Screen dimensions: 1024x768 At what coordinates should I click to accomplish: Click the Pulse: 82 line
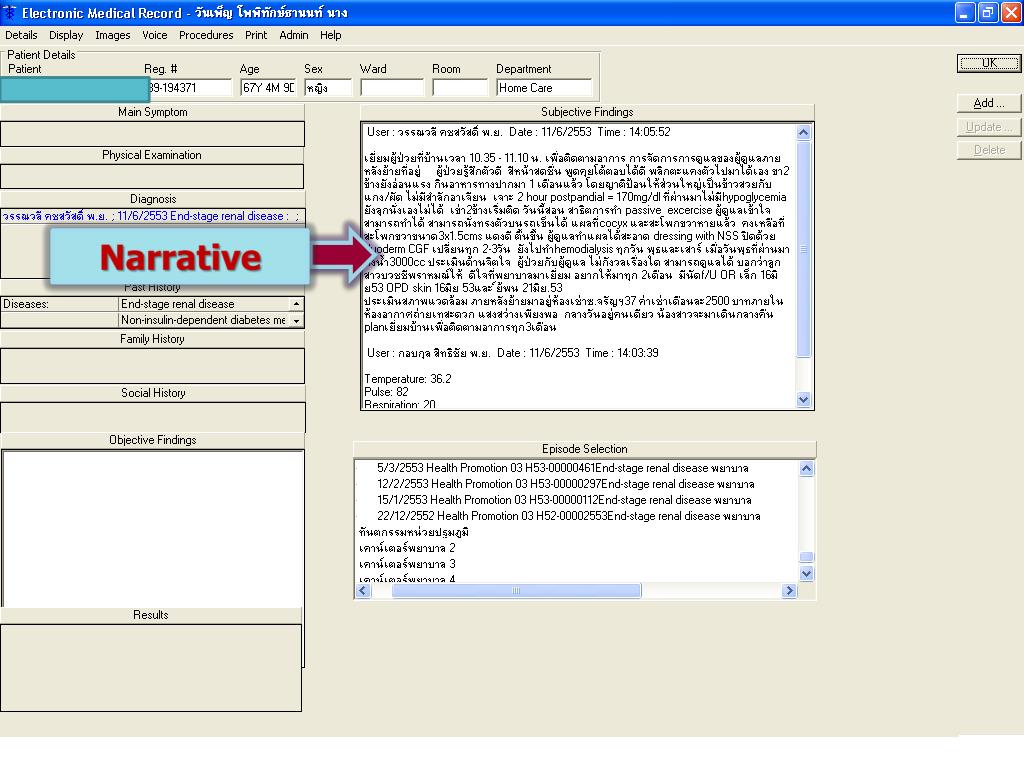[x=386, y=392]
